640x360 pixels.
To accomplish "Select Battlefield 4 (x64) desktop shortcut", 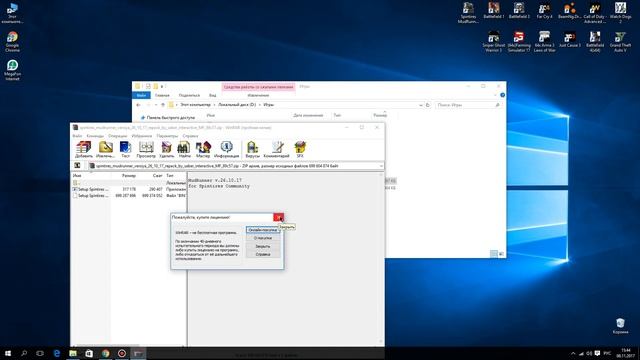I will click(x=595, y=42).
